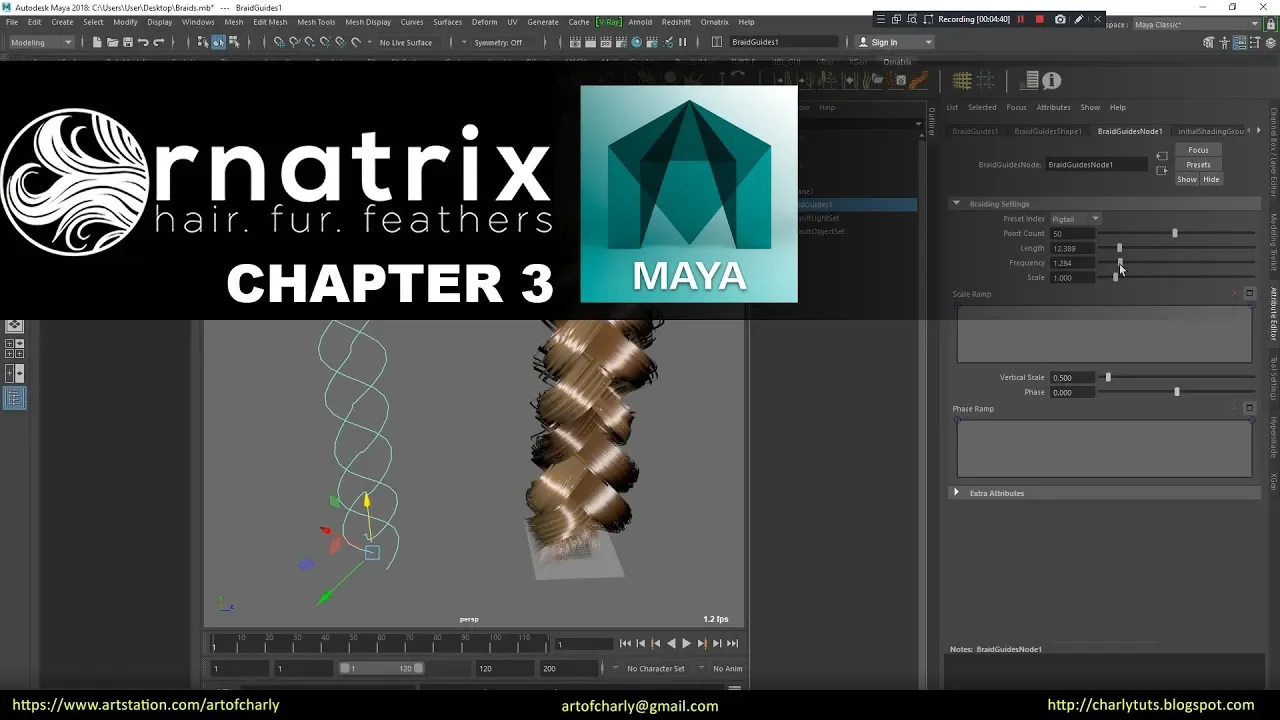The height and width of the screenshot is (720, 1280).
Task: Click the Redo arrow icon
Action: pos(158,42)
